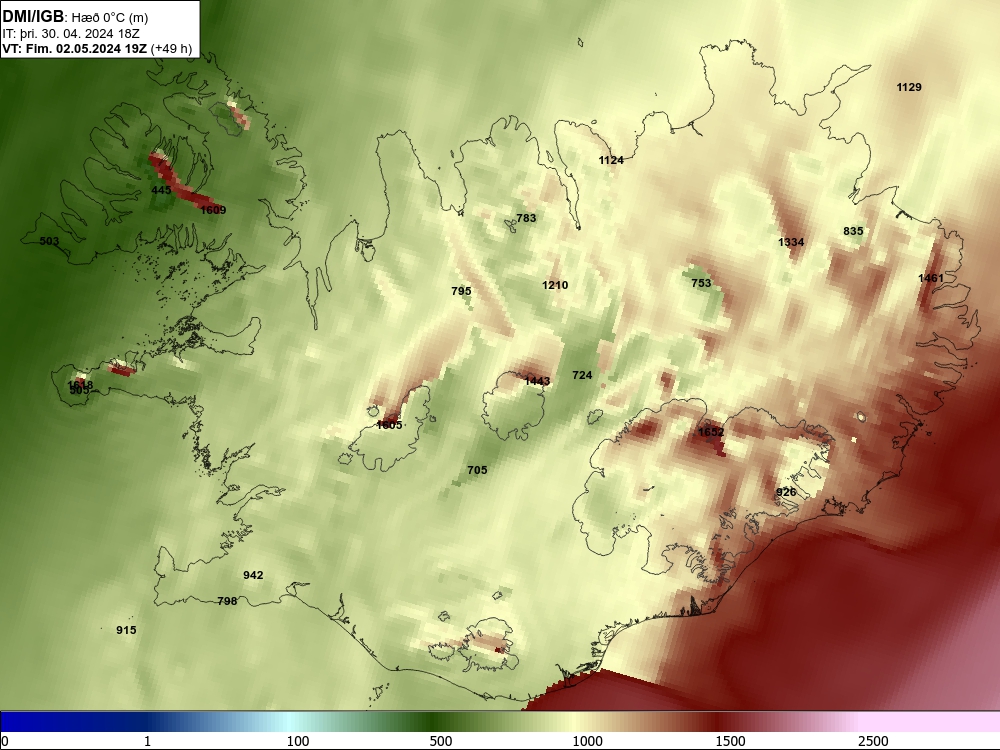Click the 'VT: Fim. 02.05.2024 19Z' valid time line
Image resolution: width=1000 pixels, height=750 pixels.
coord(75,49)
